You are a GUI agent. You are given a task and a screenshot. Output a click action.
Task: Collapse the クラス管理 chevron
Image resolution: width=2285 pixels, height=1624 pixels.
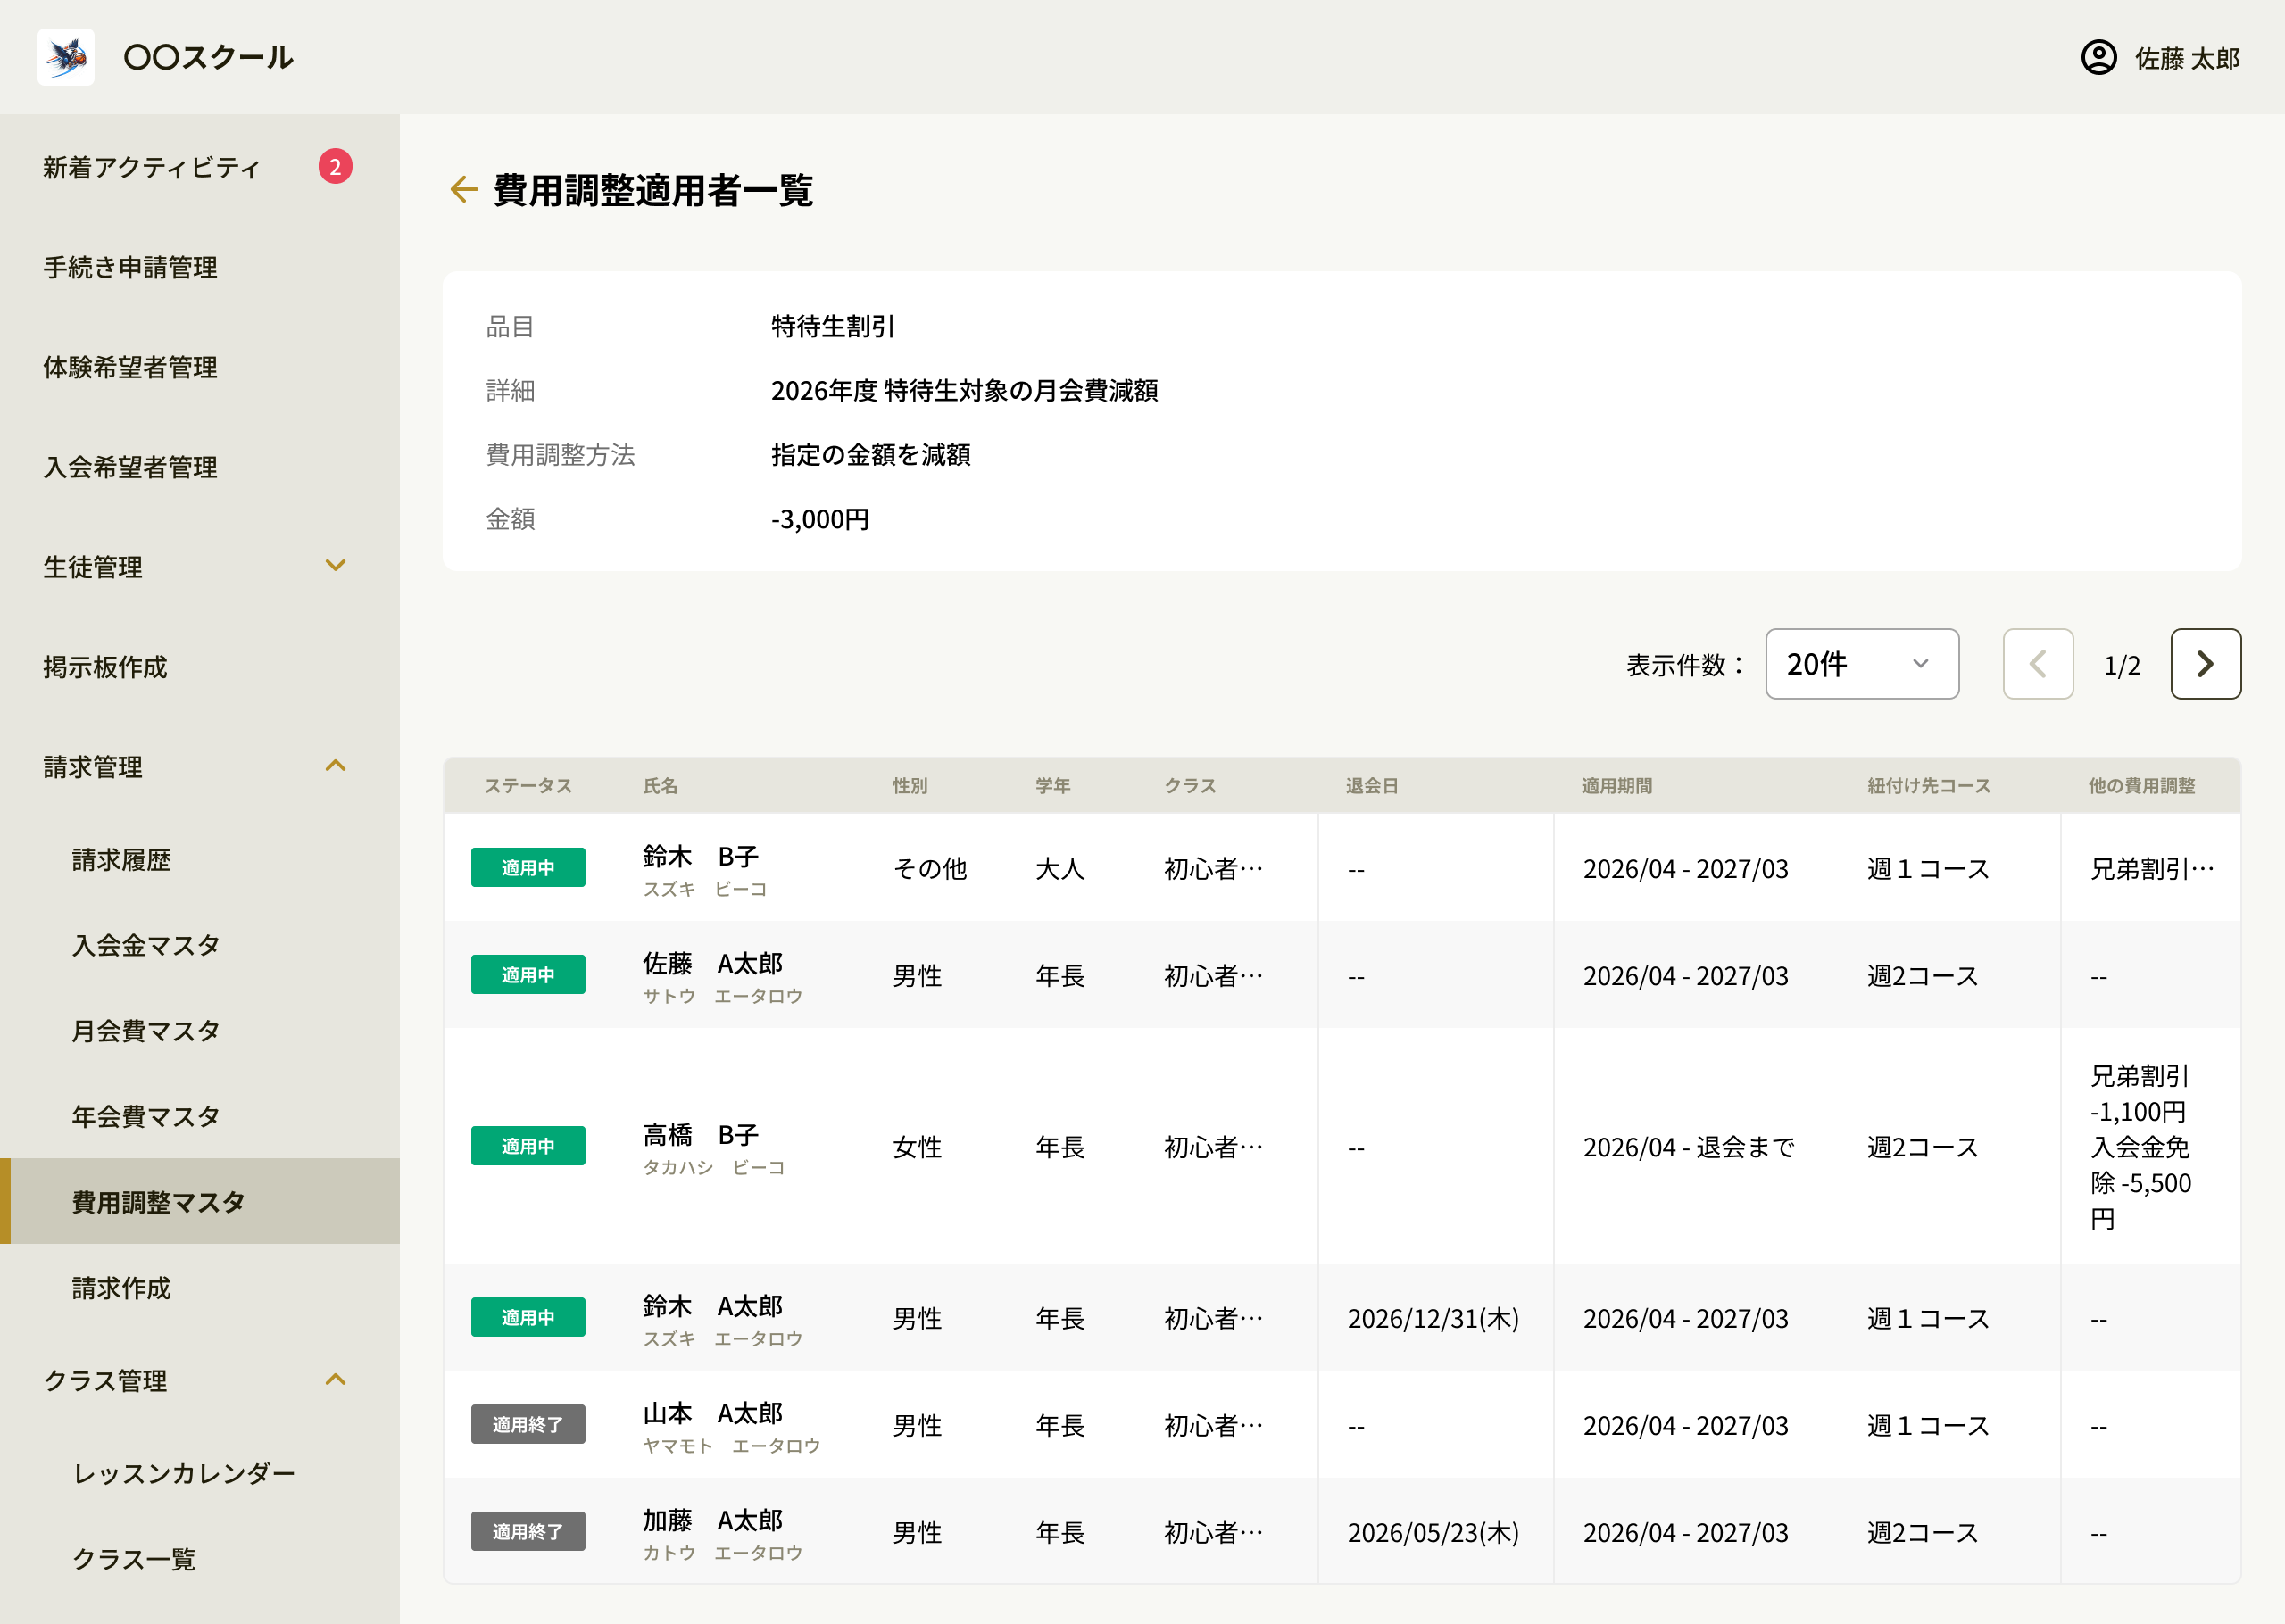(x=336, y=1380)
